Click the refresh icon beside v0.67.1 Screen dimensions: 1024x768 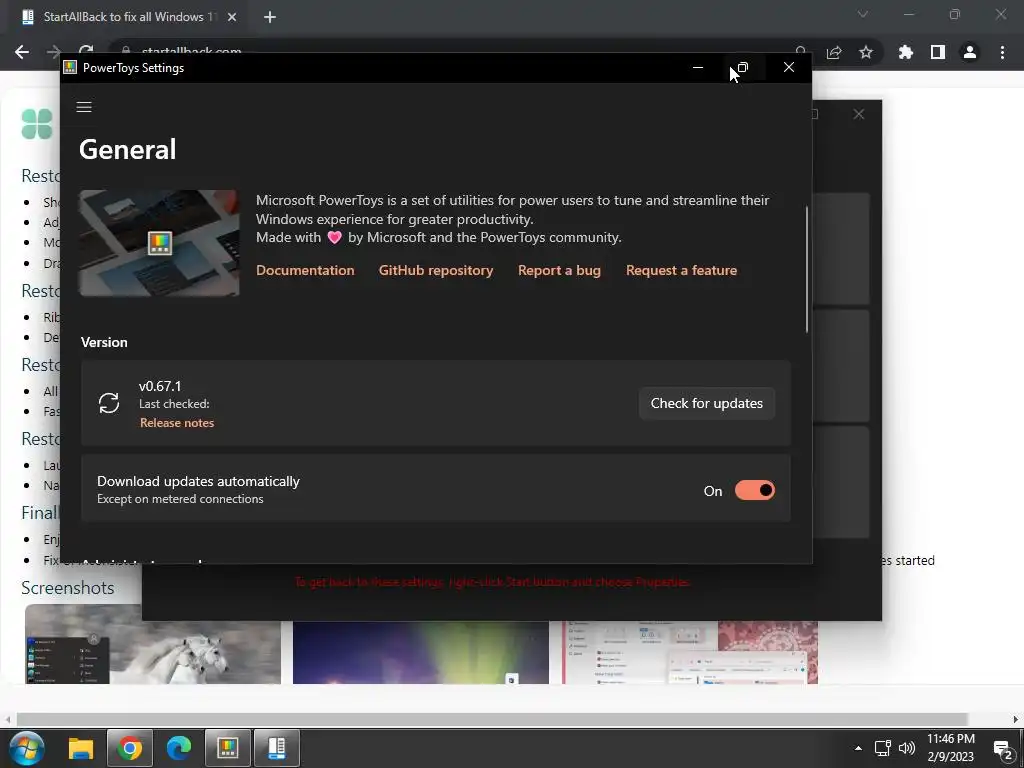pyautogui.click(x=109, y=403)
